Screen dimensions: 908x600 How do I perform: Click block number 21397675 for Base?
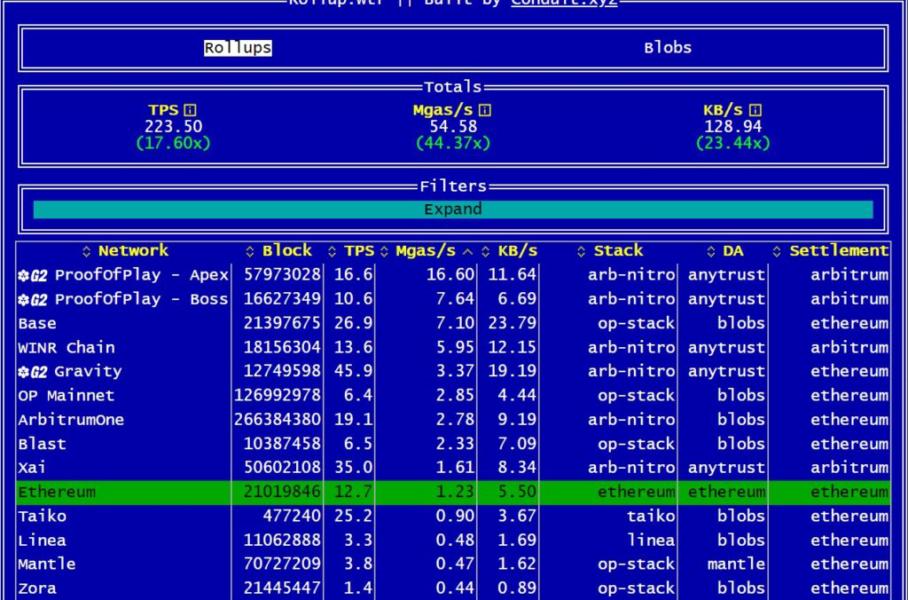(x=282, y=323)
